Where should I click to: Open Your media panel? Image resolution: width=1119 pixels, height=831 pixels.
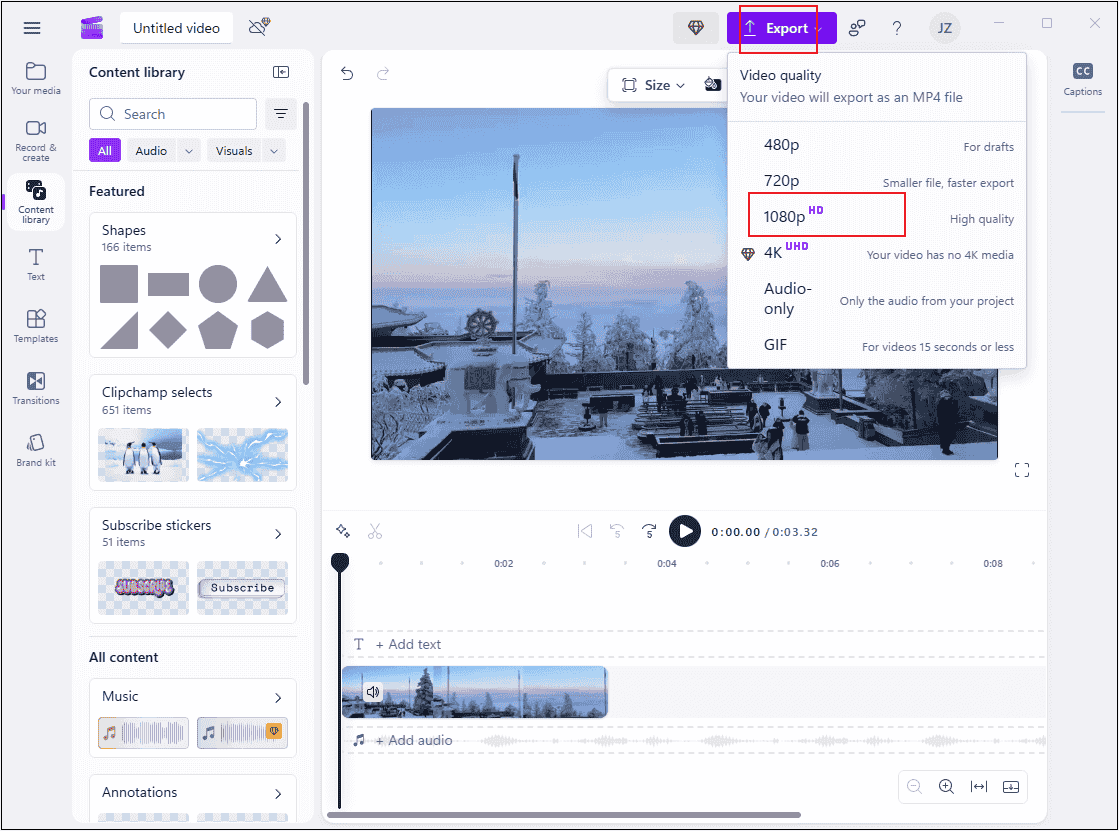(x=36, y=79)
